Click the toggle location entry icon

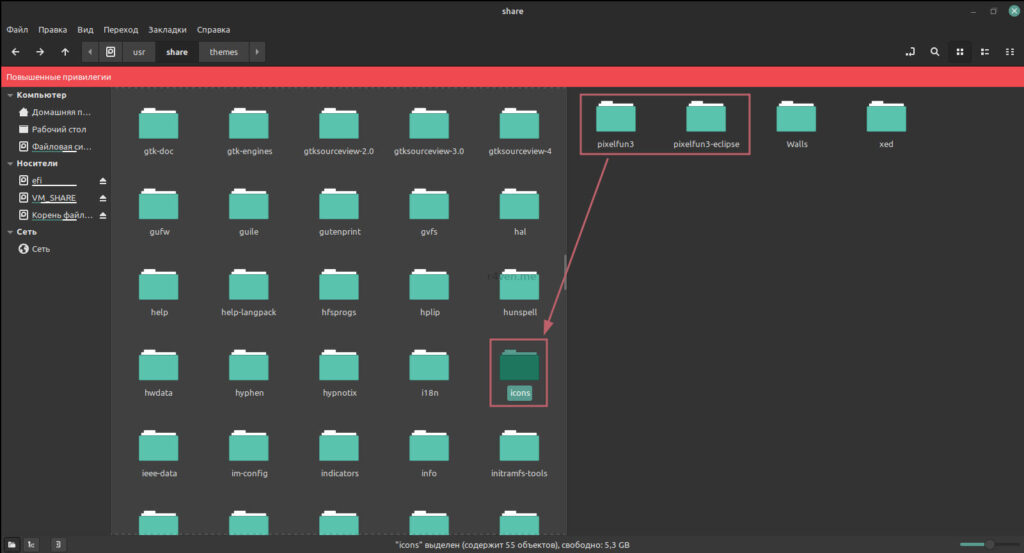910,52
